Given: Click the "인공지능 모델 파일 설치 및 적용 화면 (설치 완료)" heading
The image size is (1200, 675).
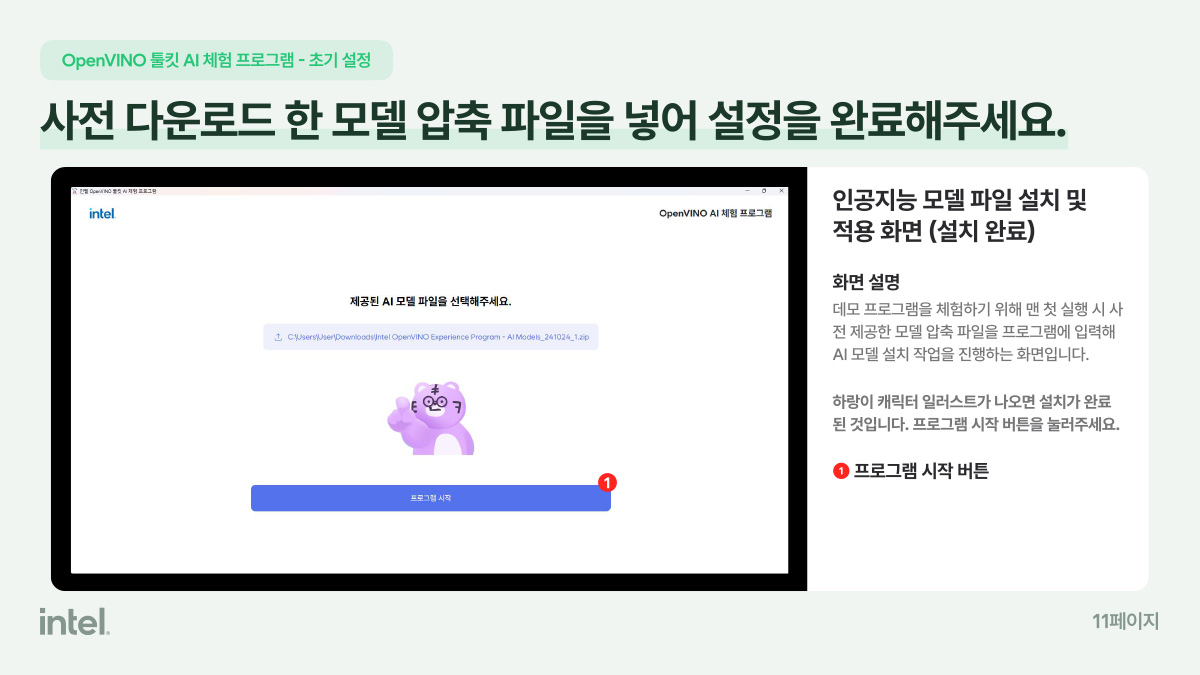Looking at the screenshot, I should pyautogui.click(x=959, y=216).
